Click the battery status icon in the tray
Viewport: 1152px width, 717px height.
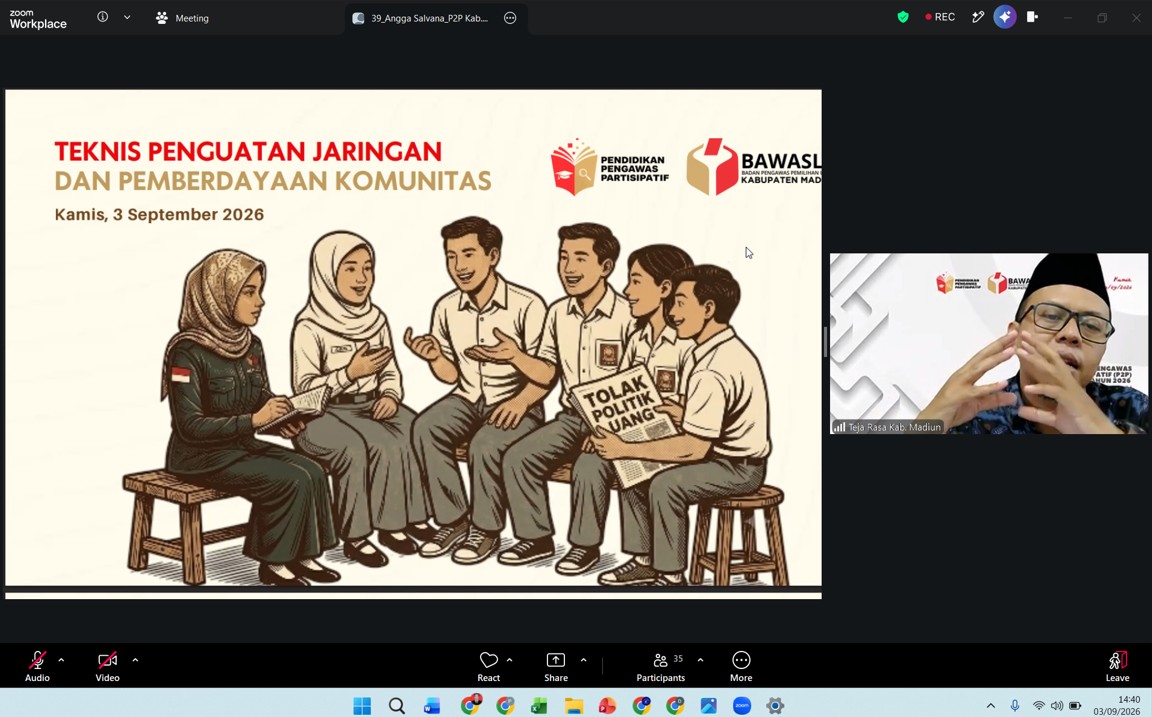coord(1074,706)
